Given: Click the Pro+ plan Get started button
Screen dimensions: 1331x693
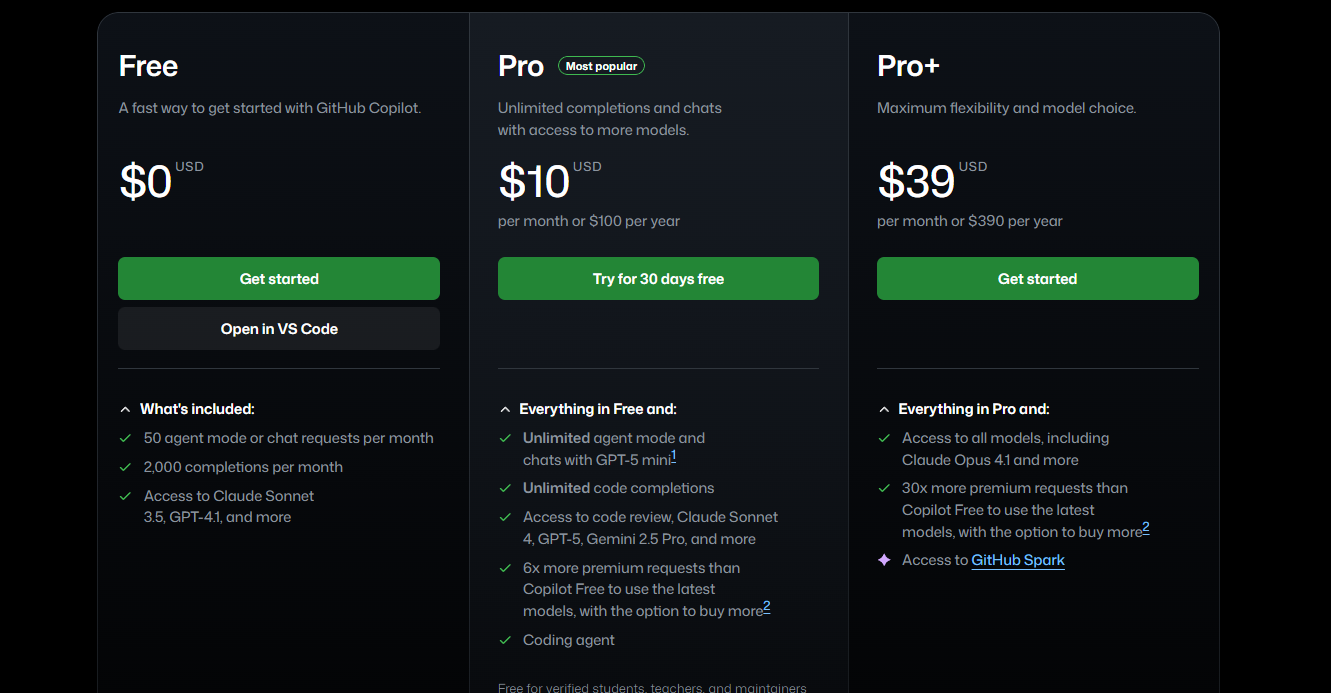Looking at the screenshot, I should [1037, 279].
